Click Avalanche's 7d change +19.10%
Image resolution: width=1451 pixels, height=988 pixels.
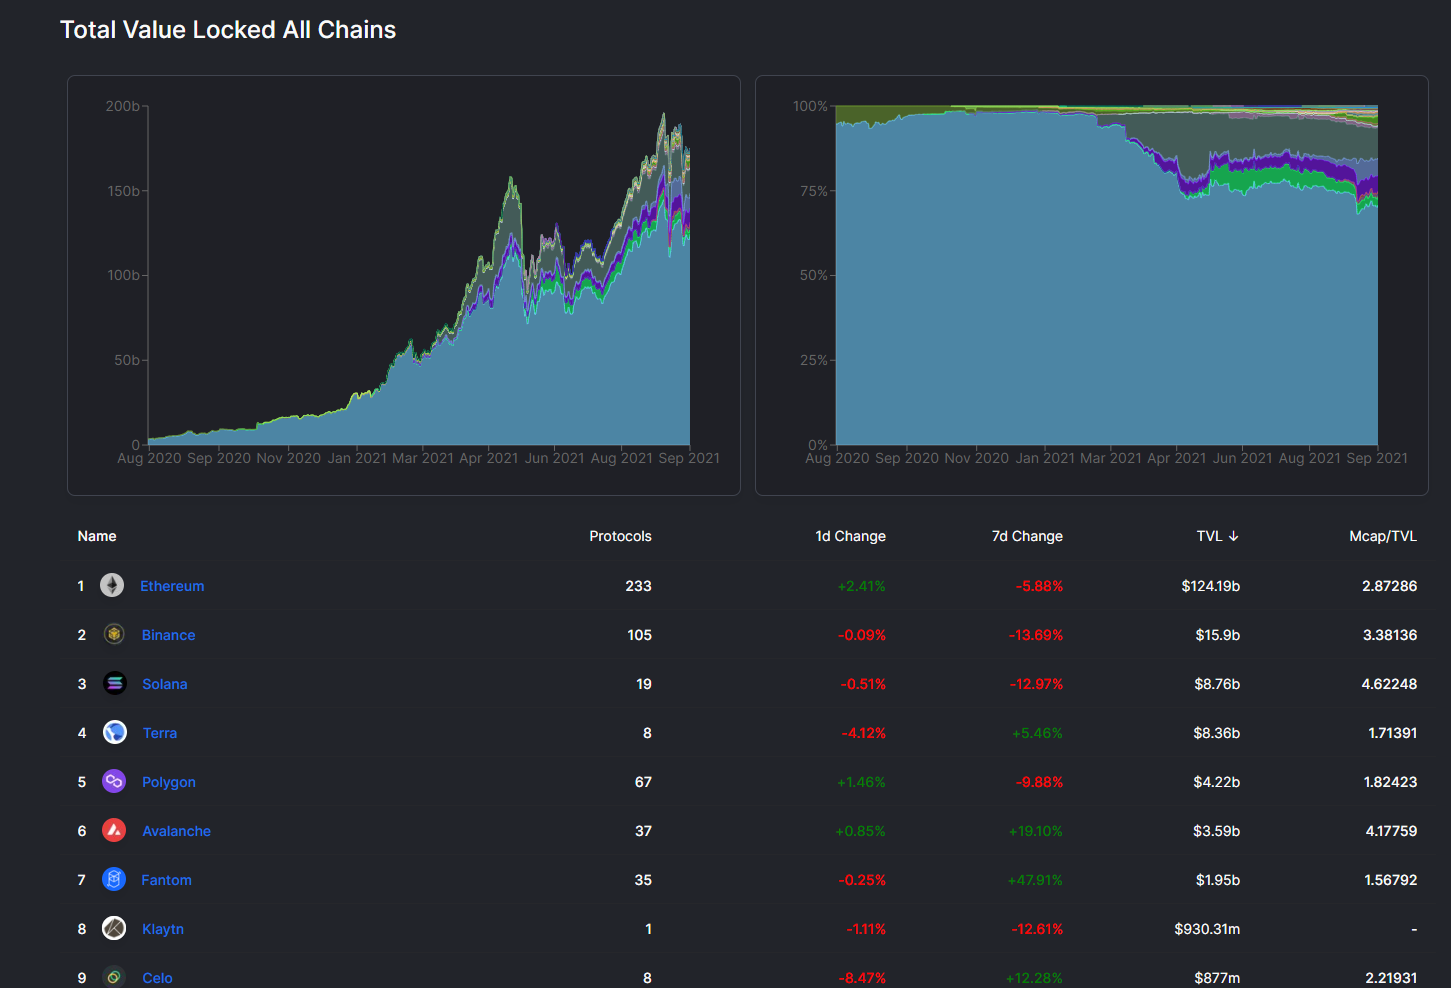[1035, 831]
